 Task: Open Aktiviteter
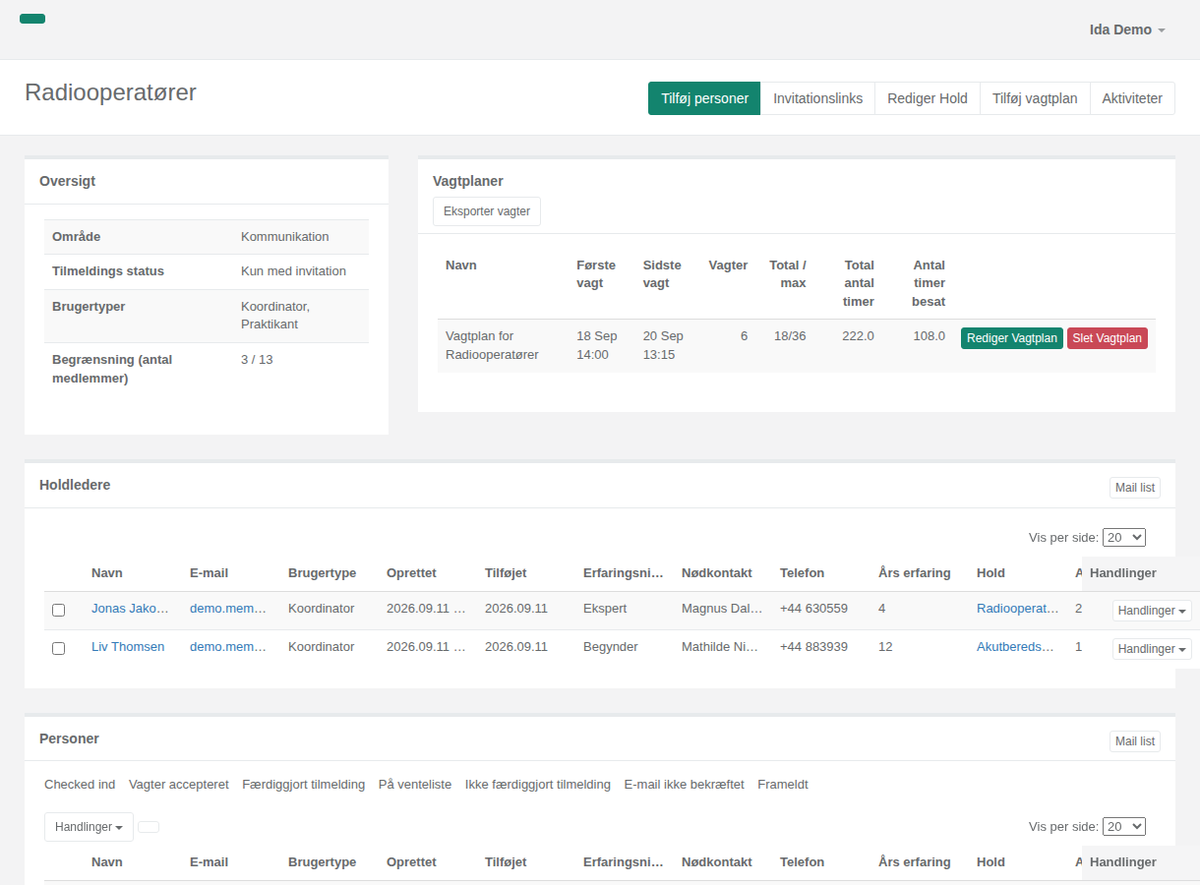(1132, 98)
